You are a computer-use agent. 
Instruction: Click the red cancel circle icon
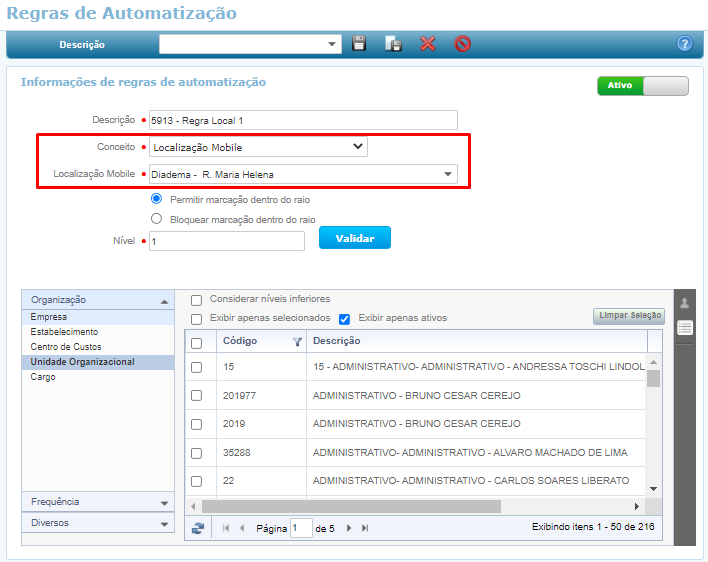(462, 44)
